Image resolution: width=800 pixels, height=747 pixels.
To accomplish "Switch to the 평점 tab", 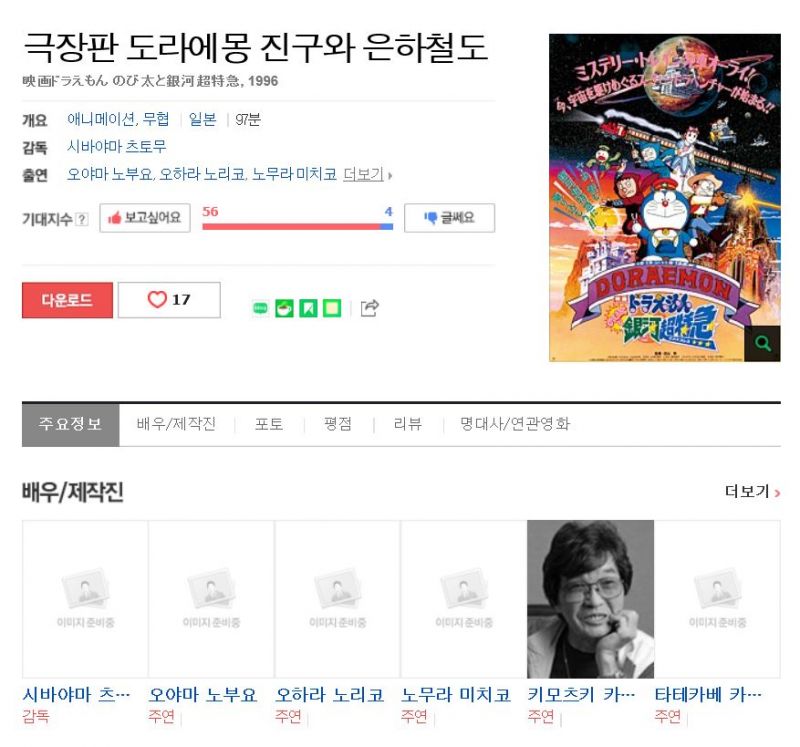I will [338, 424].
